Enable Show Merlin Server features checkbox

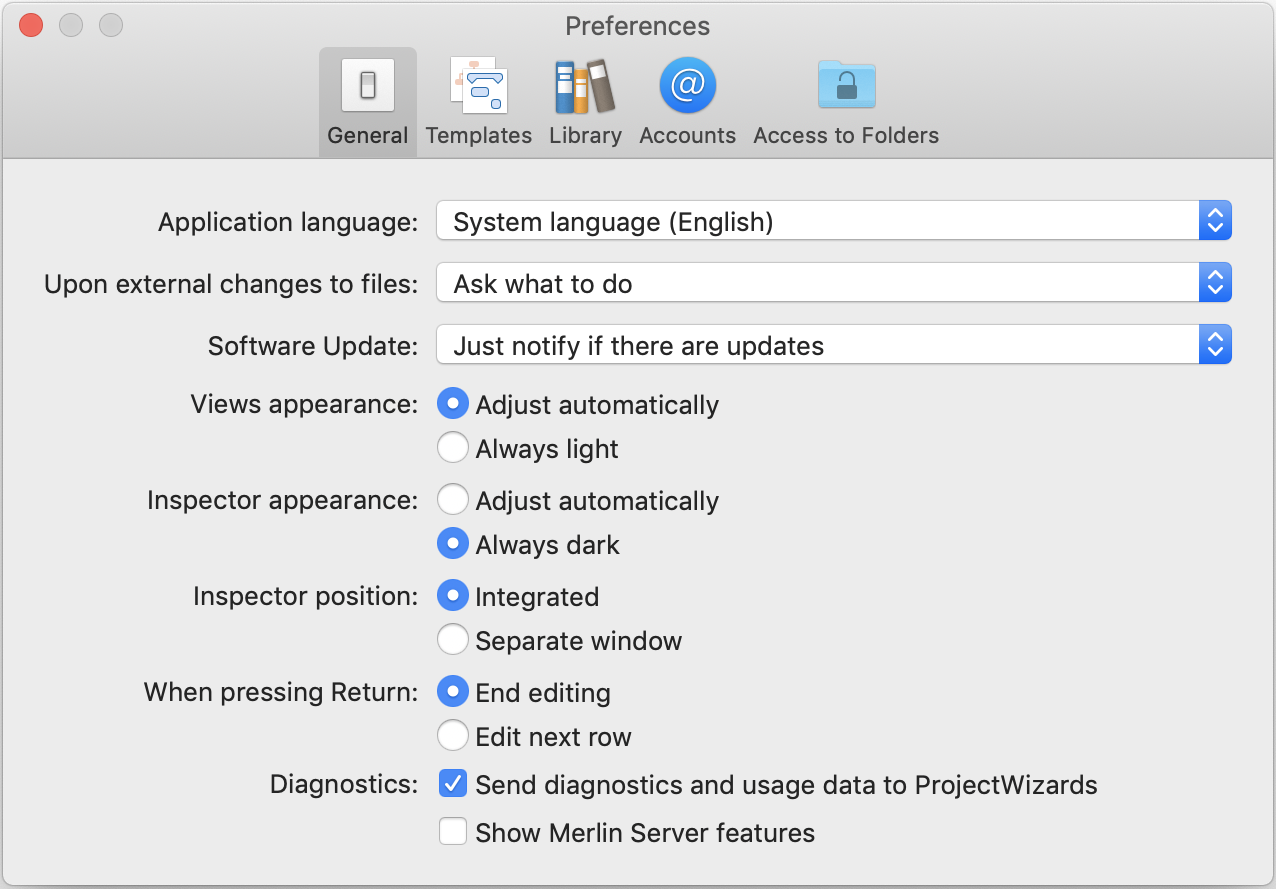click(453, 833)
